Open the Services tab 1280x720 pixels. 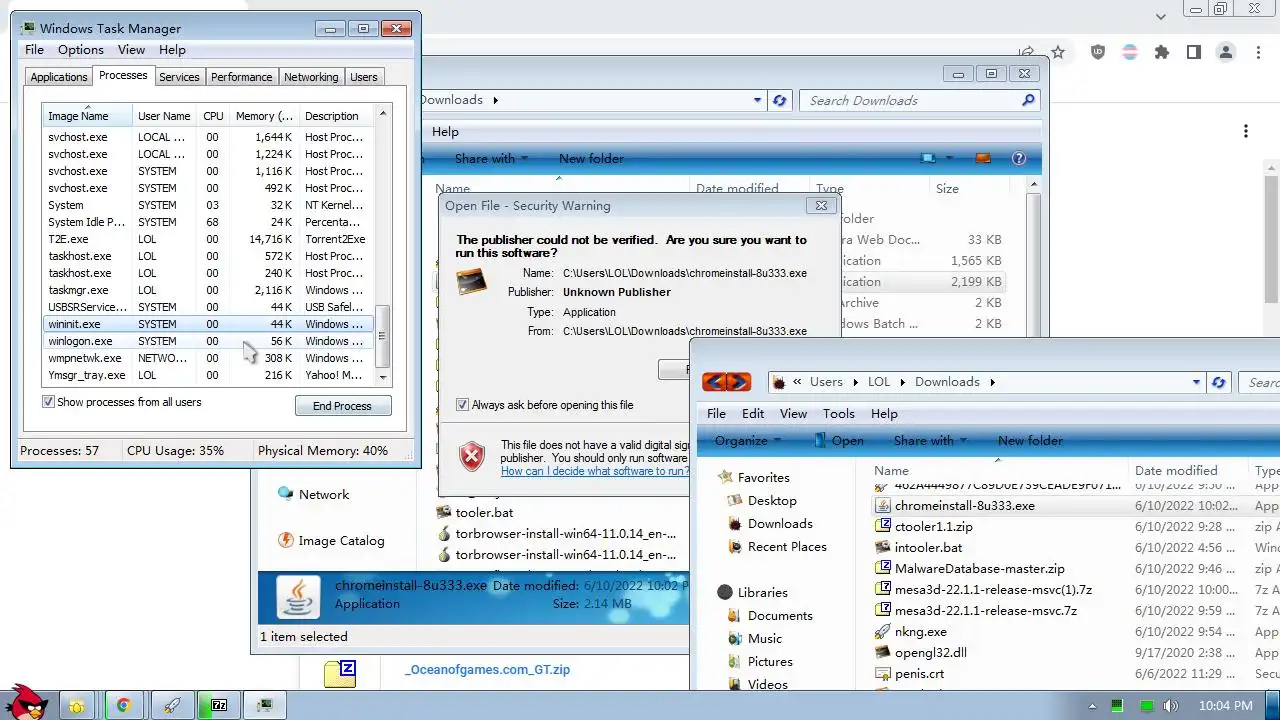click(179, 77)
